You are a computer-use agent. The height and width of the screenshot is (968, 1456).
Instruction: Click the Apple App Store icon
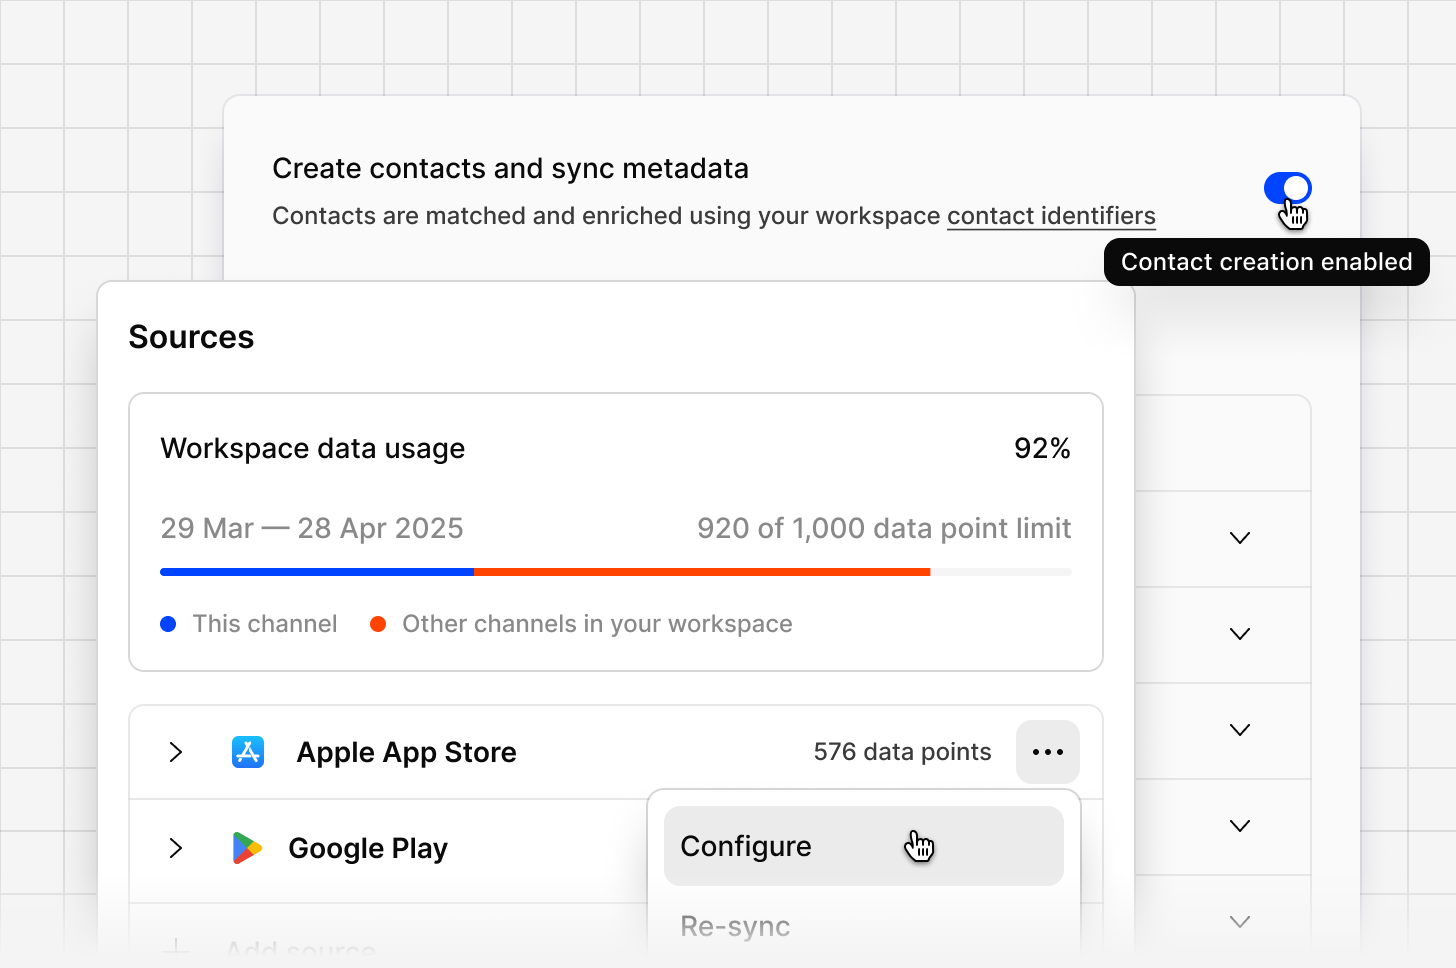click(248, 752)
